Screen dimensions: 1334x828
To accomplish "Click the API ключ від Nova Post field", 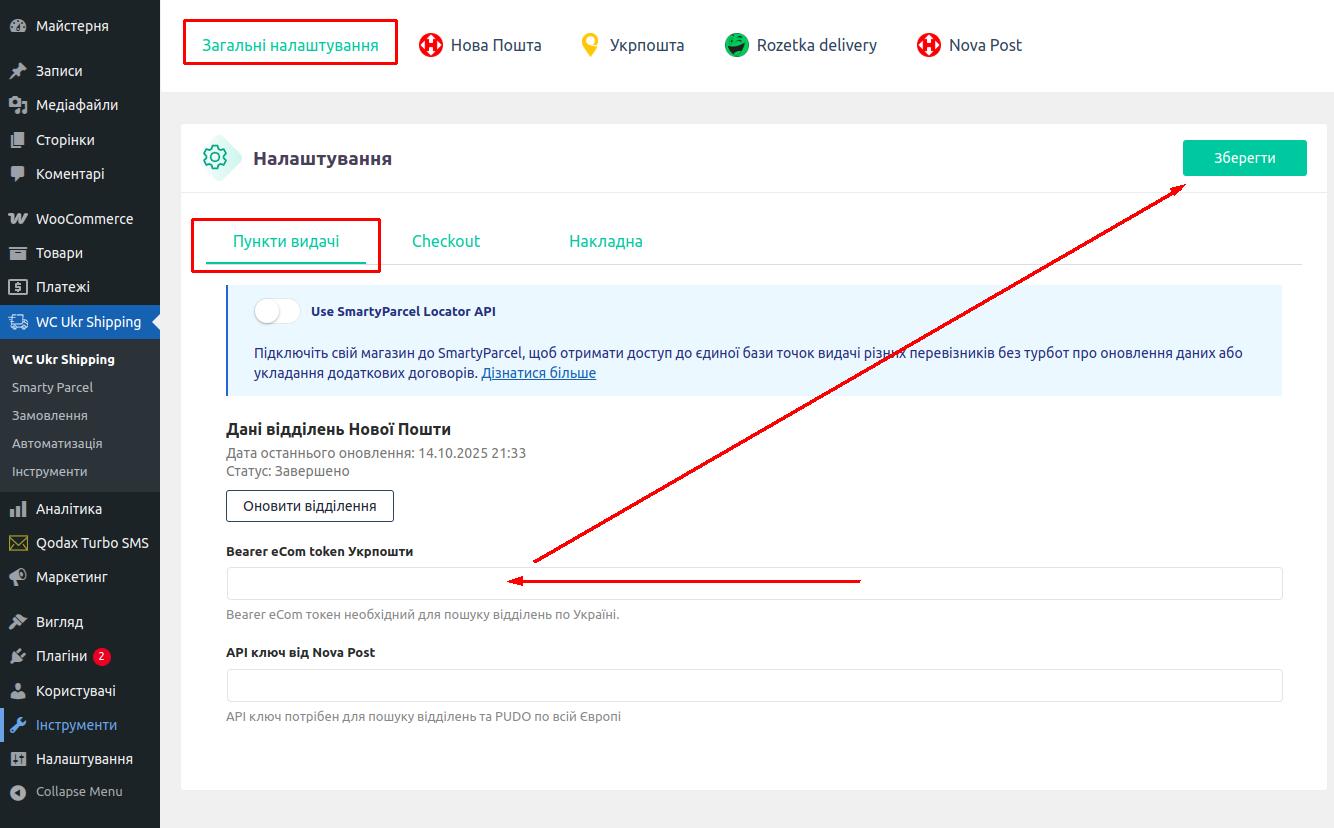I will [754, 686].
